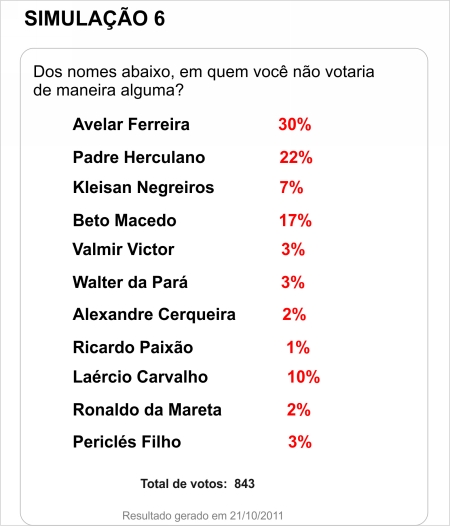Click Padre Herculano's 22% result
This screenshot has width=450, height=526.
(x=296, y=157)
